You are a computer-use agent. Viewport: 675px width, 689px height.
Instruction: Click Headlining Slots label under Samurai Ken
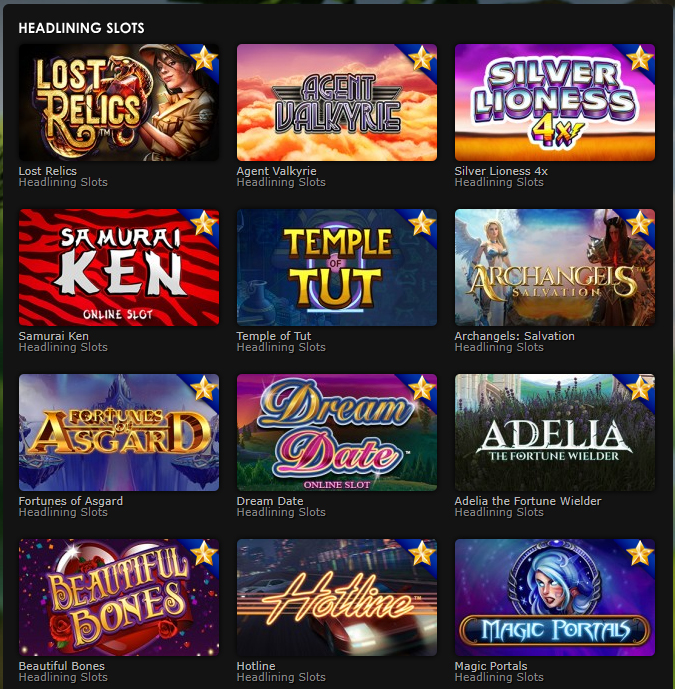(x=63, y=347)
